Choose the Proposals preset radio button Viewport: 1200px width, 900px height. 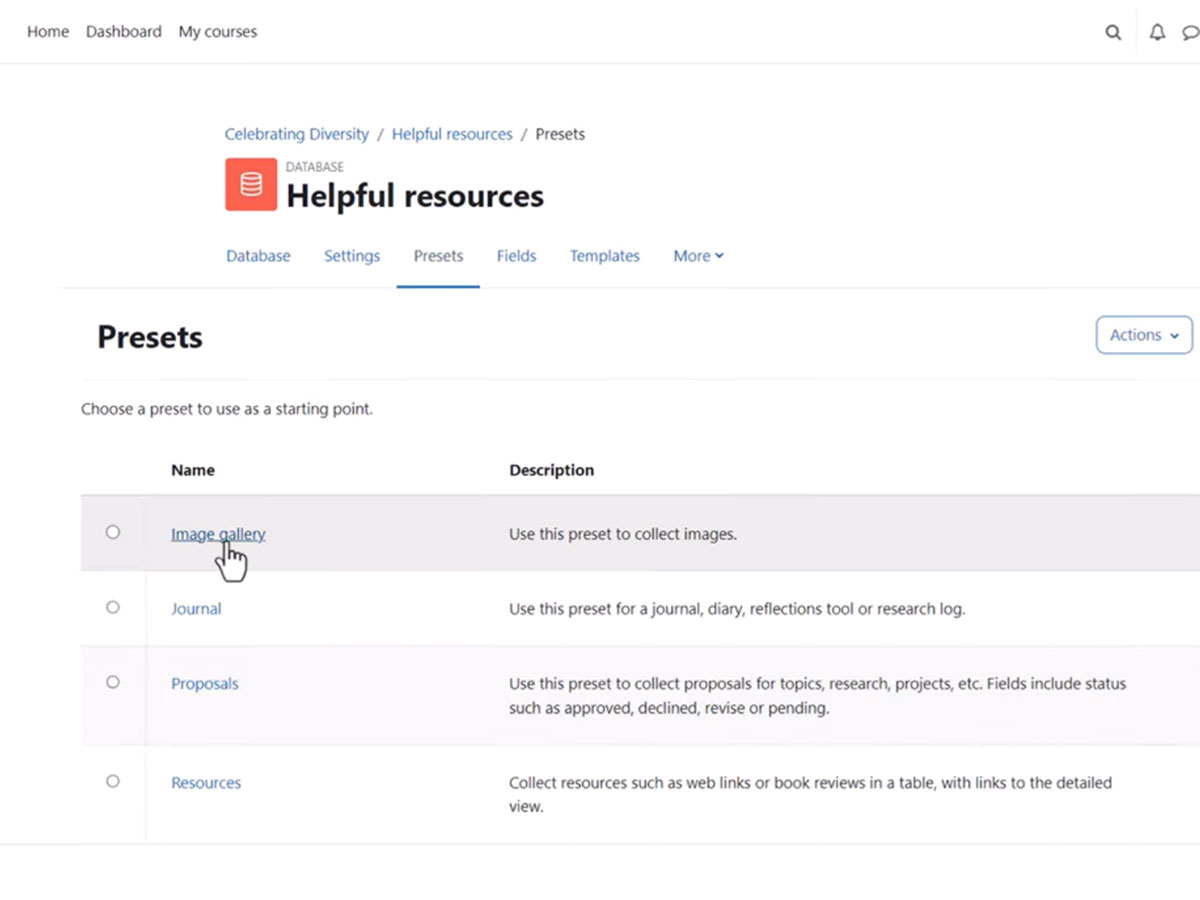[113, 682]
